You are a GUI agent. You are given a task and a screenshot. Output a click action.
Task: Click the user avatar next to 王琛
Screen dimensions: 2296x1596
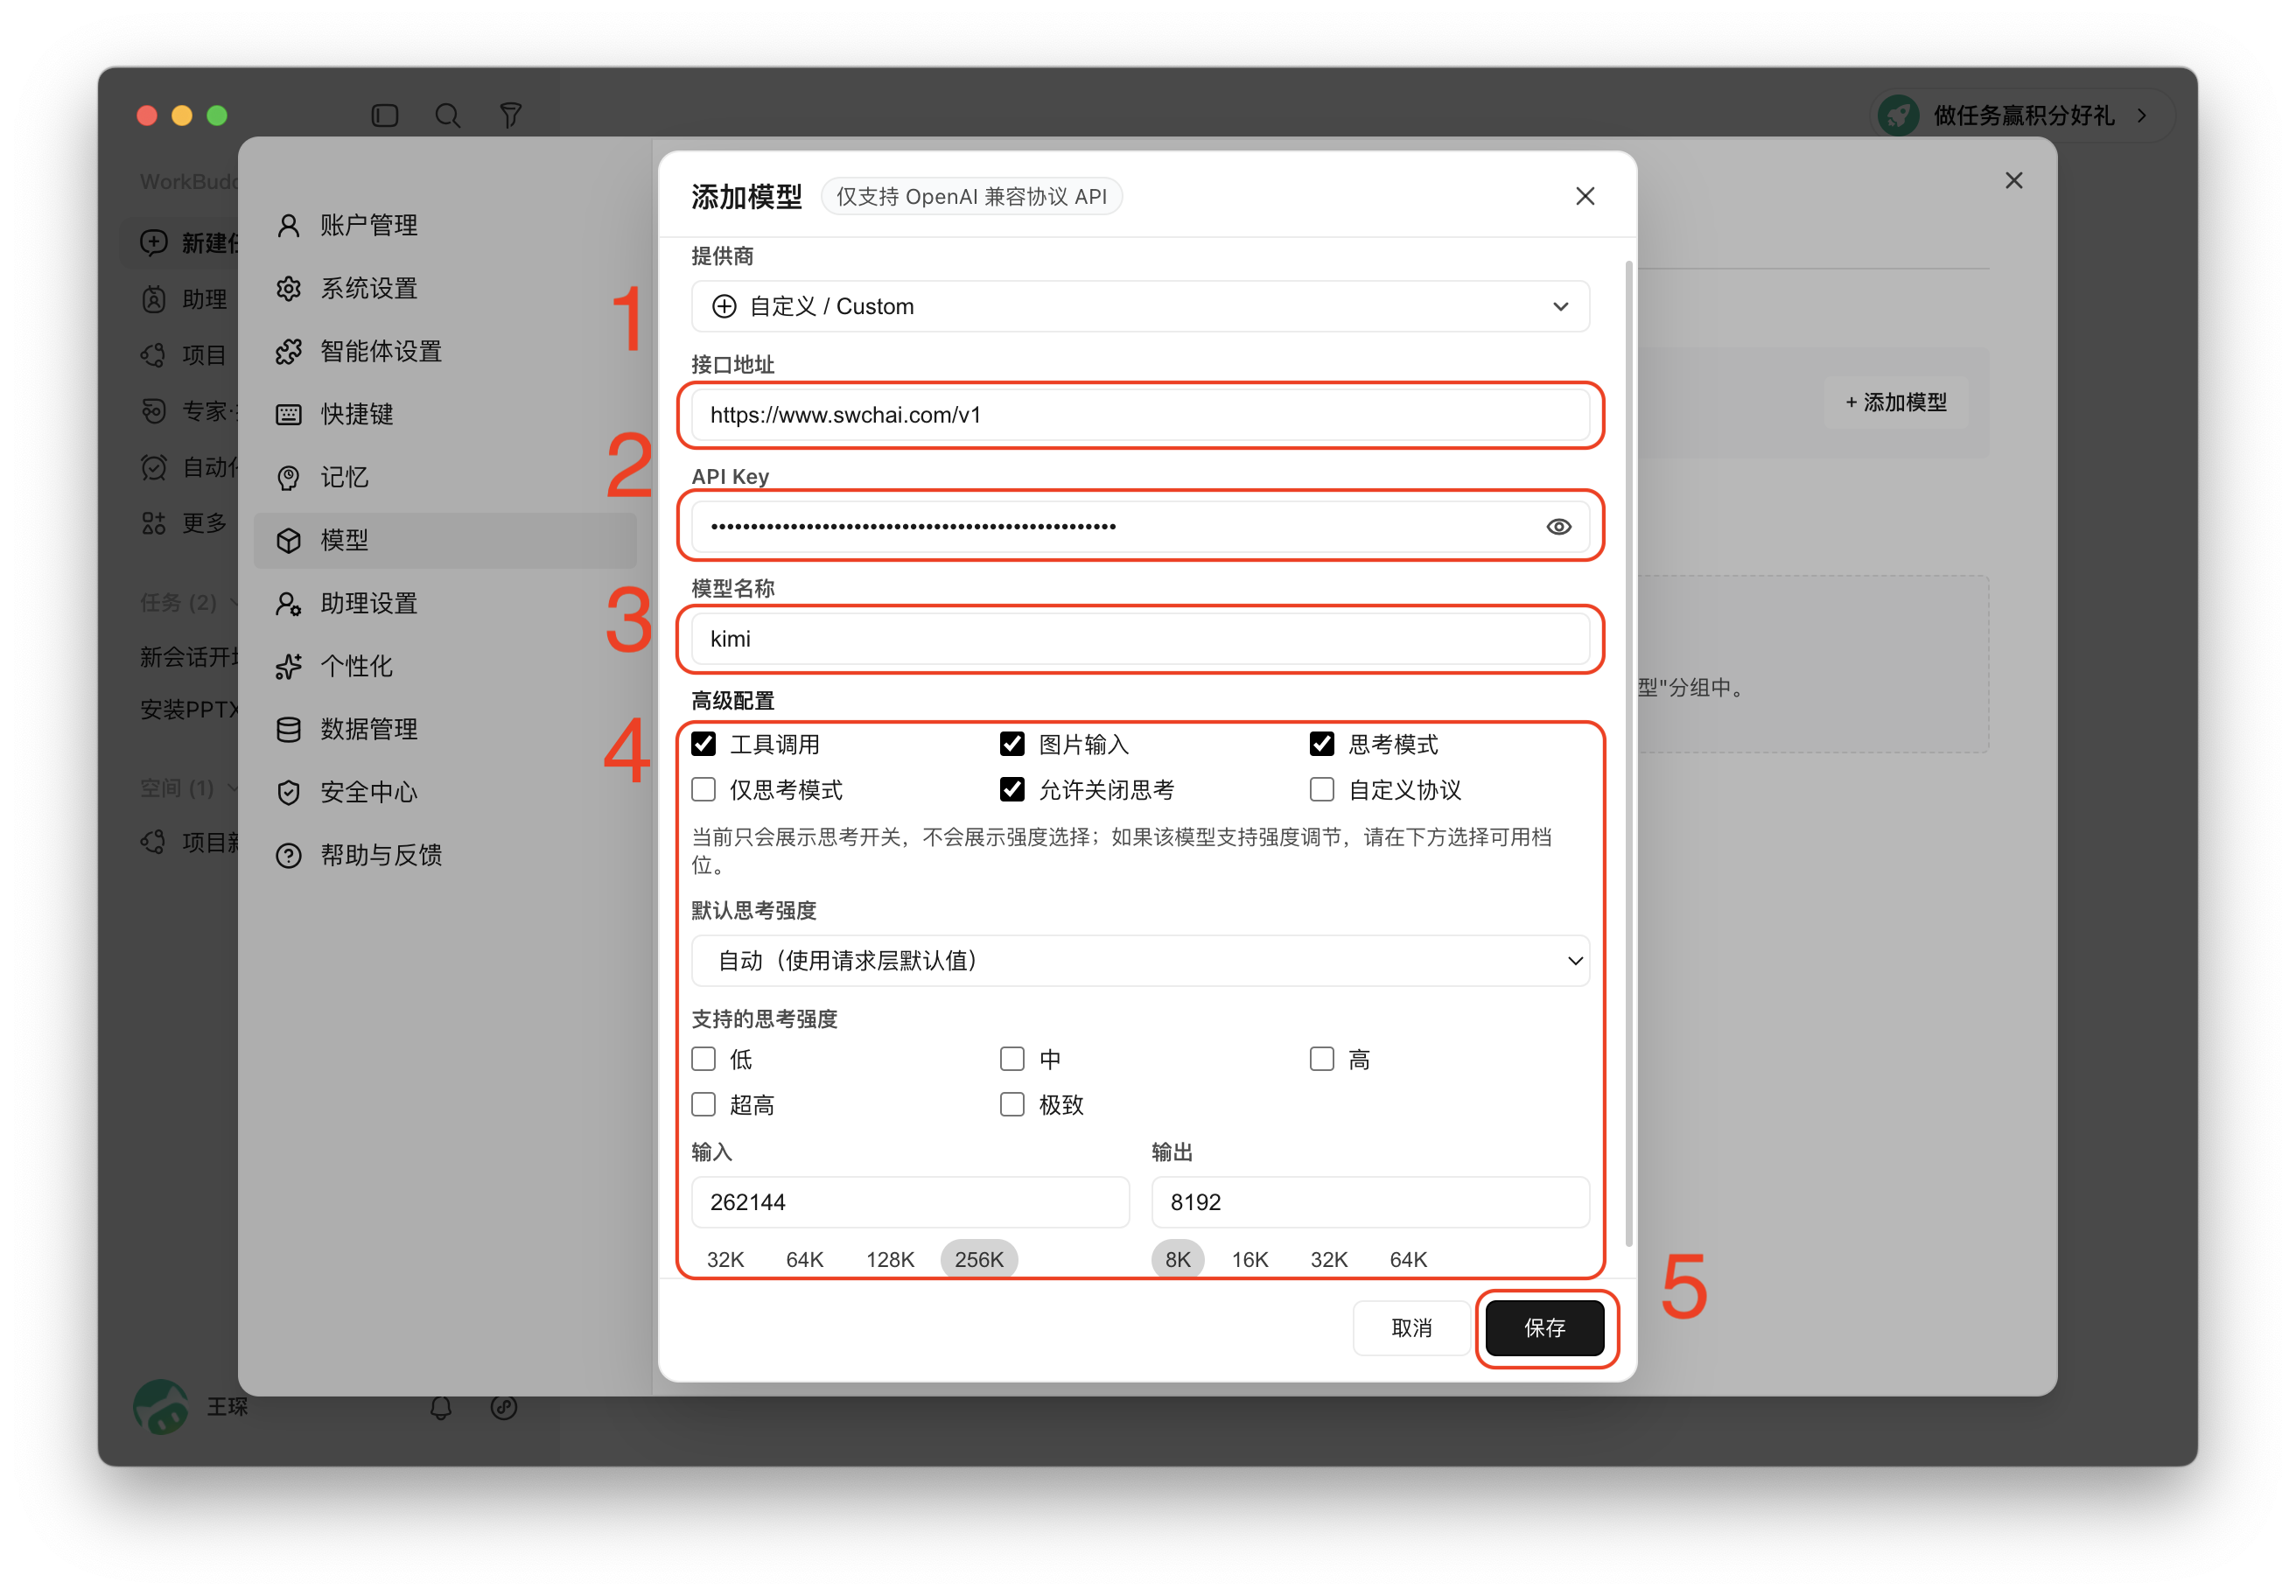pos(161,1407)
